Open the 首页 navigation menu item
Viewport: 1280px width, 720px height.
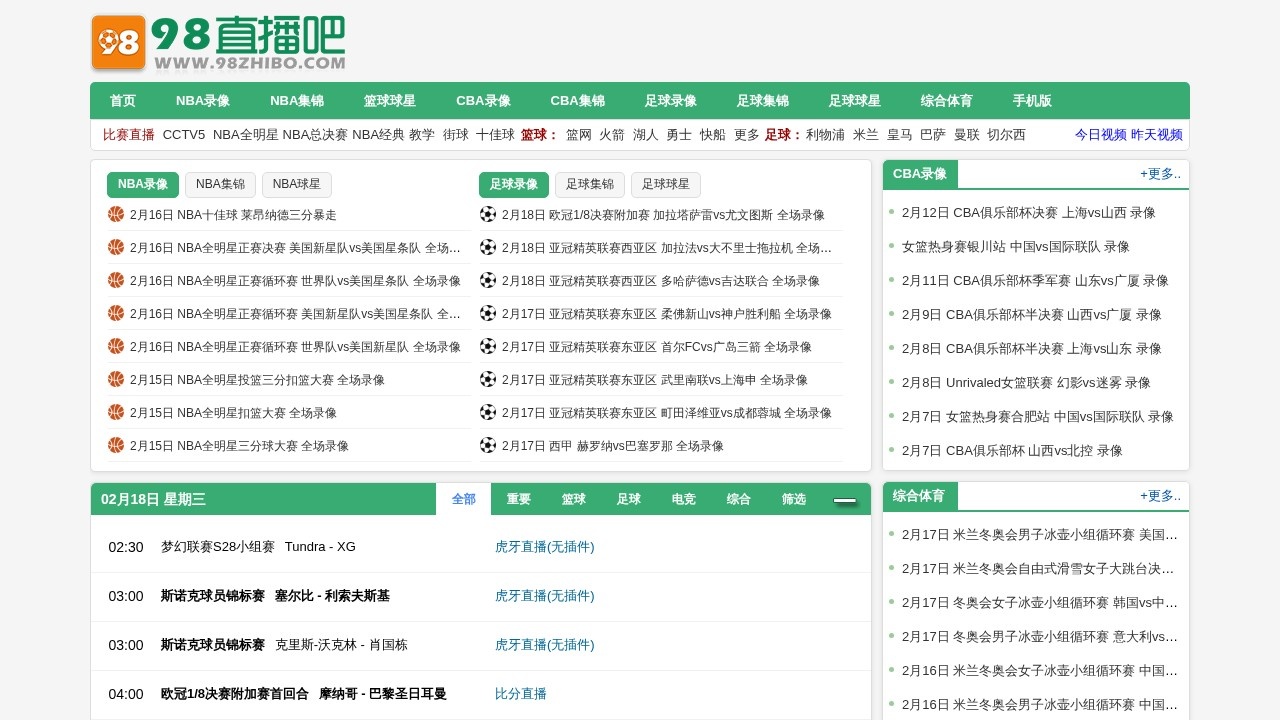click(122, 100)
